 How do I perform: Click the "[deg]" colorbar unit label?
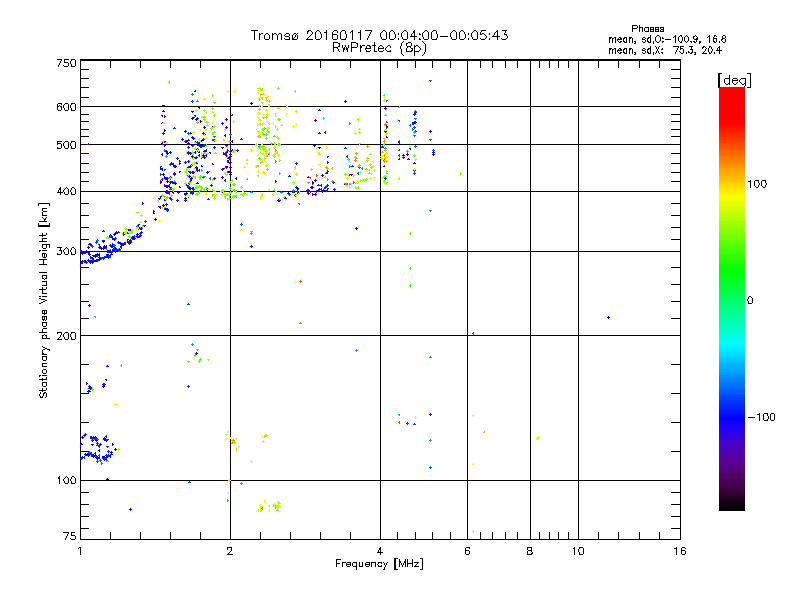click(x=734, y=80)
